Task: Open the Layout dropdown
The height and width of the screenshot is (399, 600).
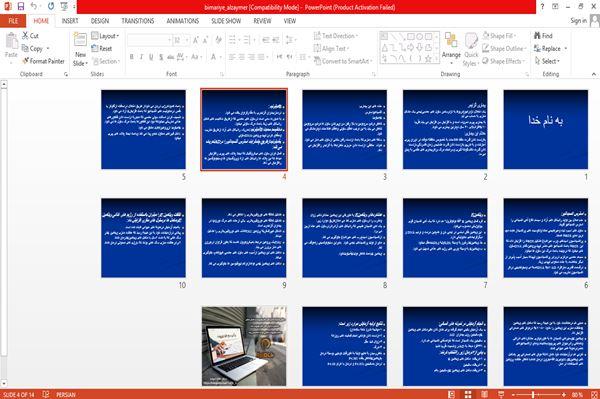Action: tap(105, 36)
